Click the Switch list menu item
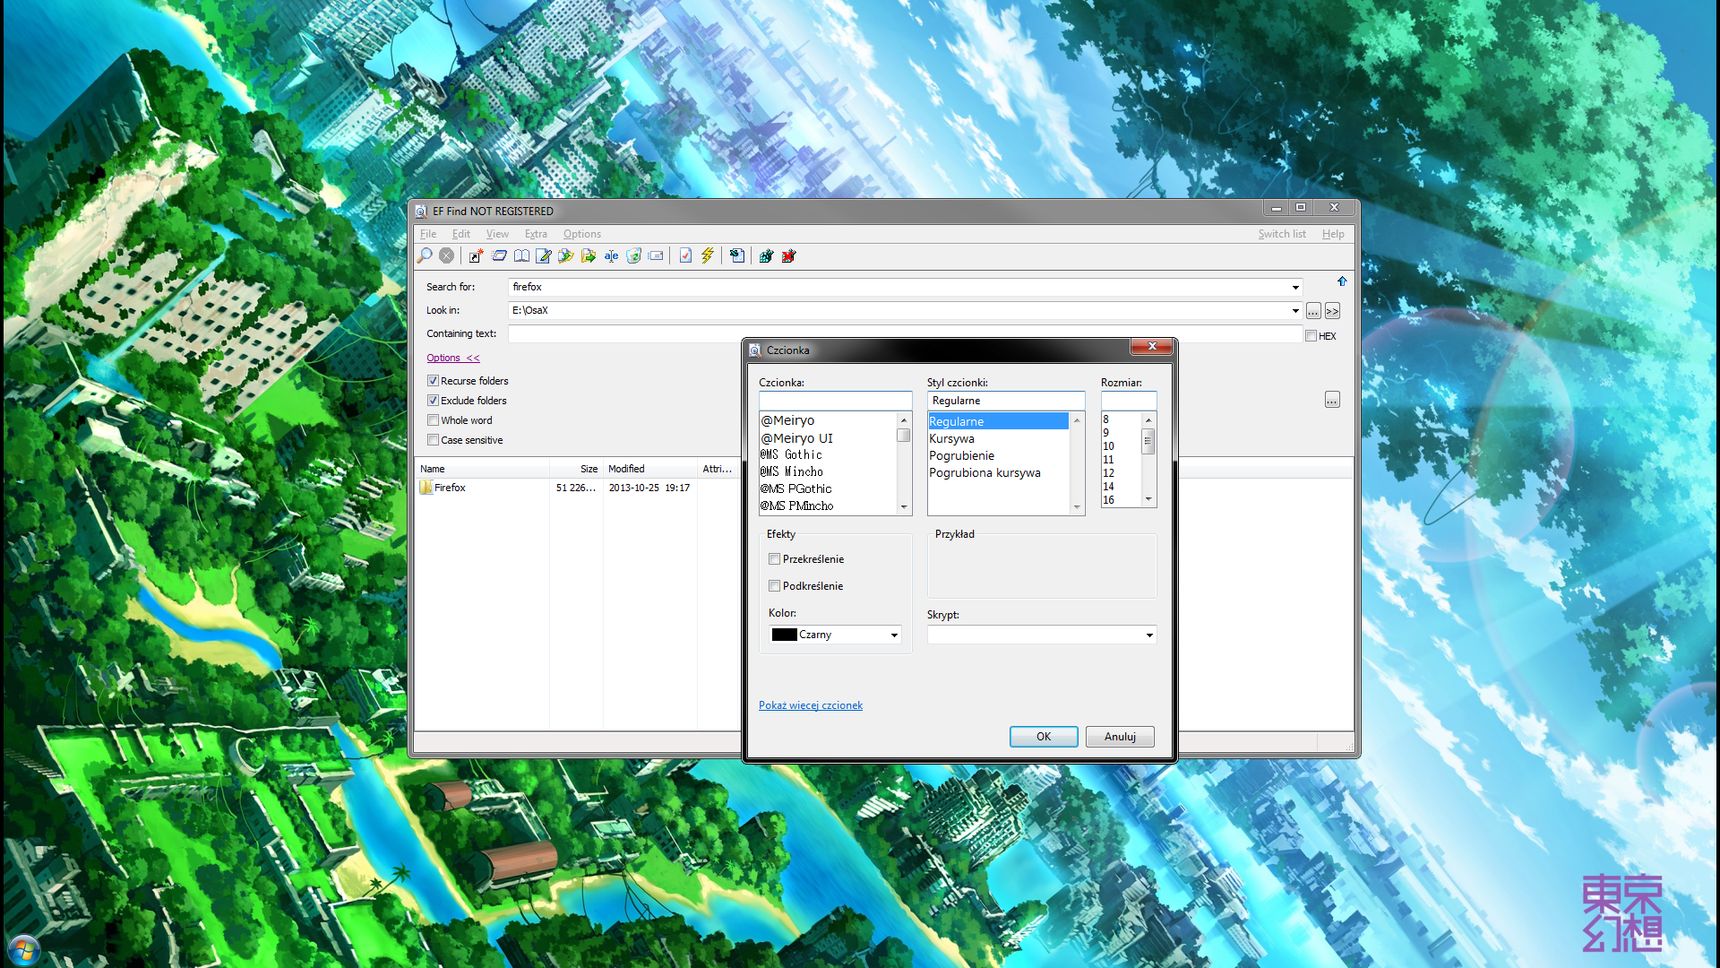1720x968 pixels. (x=1282, y=234)
